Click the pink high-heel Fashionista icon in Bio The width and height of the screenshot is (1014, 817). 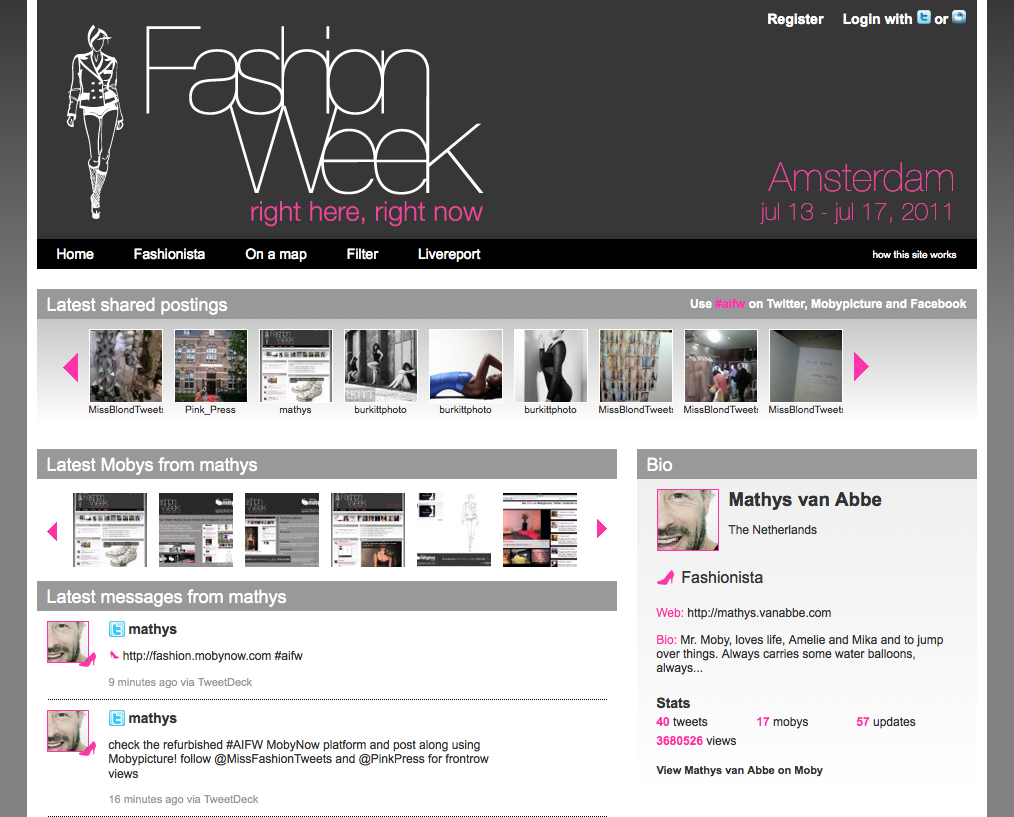click(x=665, y=578)
